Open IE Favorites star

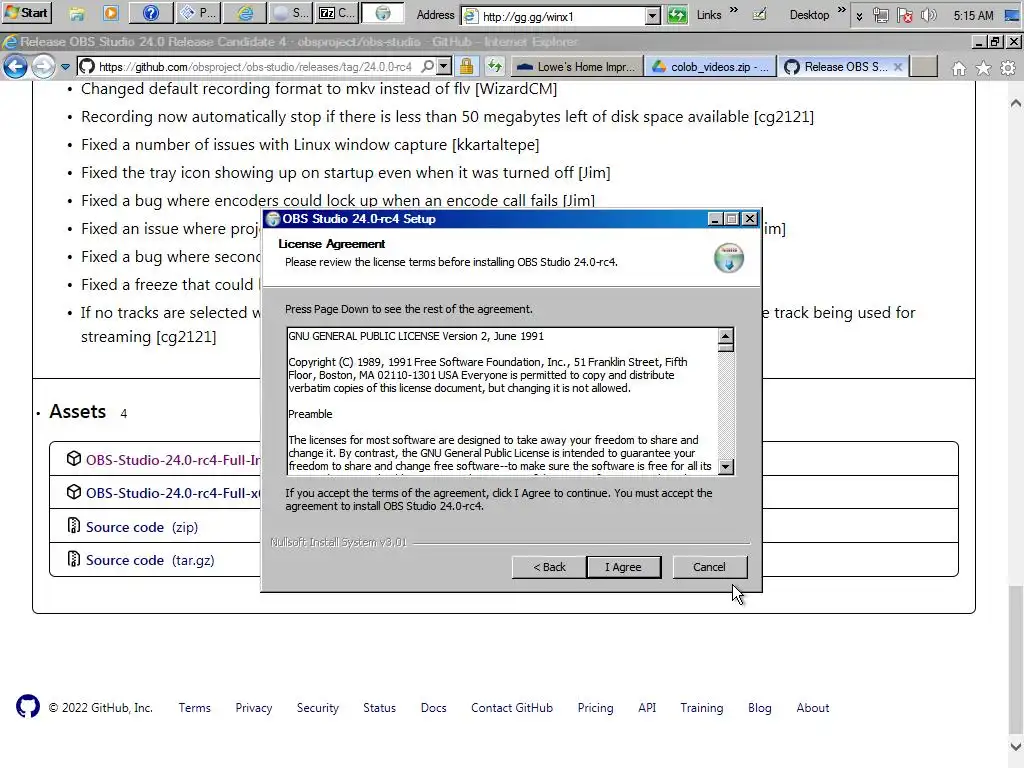983,68
